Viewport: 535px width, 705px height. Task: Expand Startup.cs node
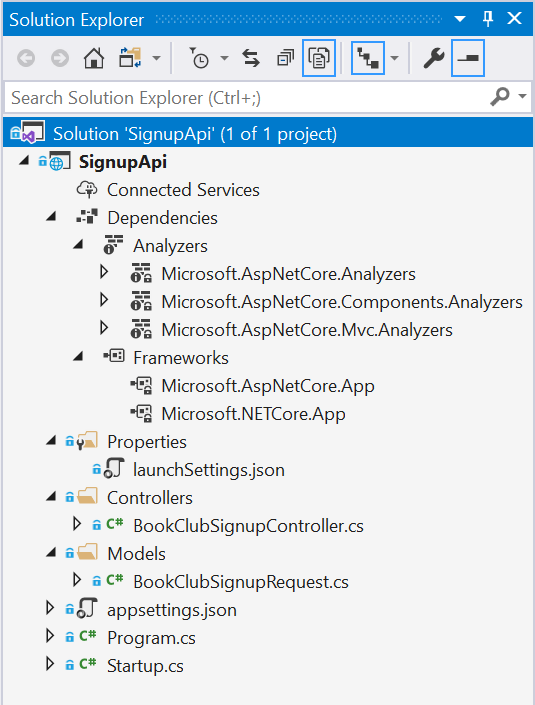tap(50, 664)
